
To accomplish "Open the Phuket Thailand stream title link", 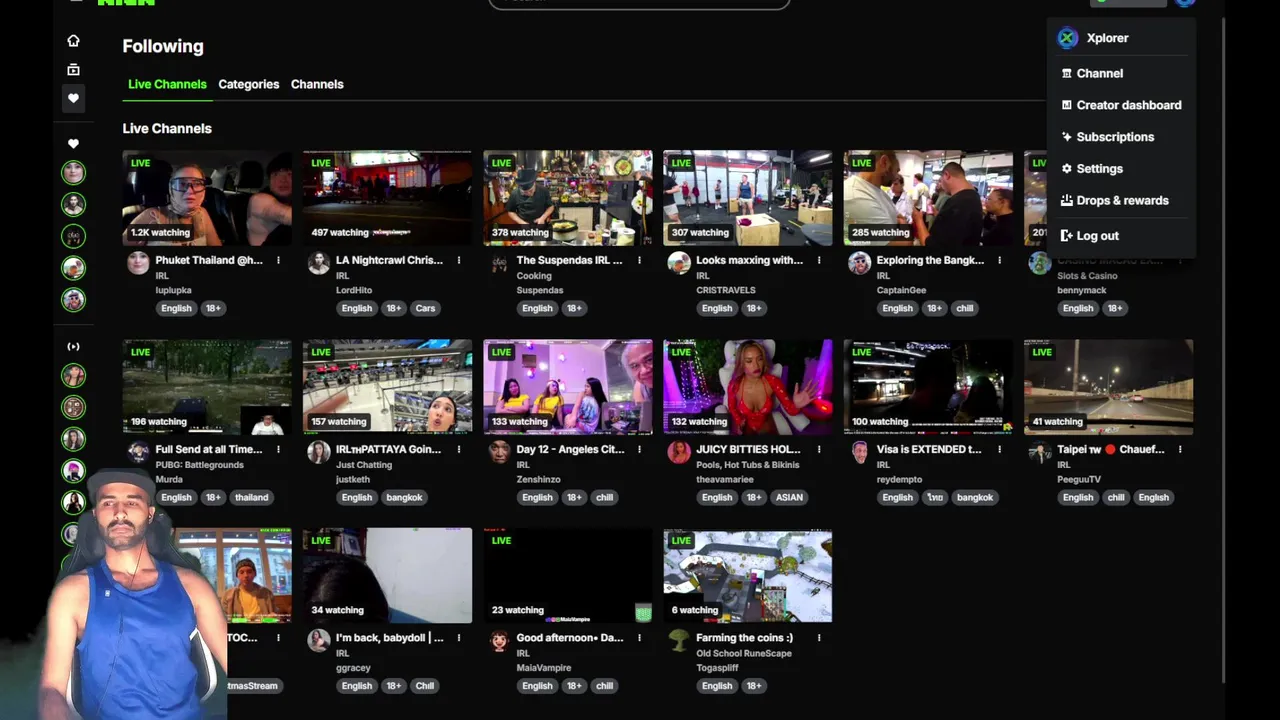I will click(x=209, y=260).
